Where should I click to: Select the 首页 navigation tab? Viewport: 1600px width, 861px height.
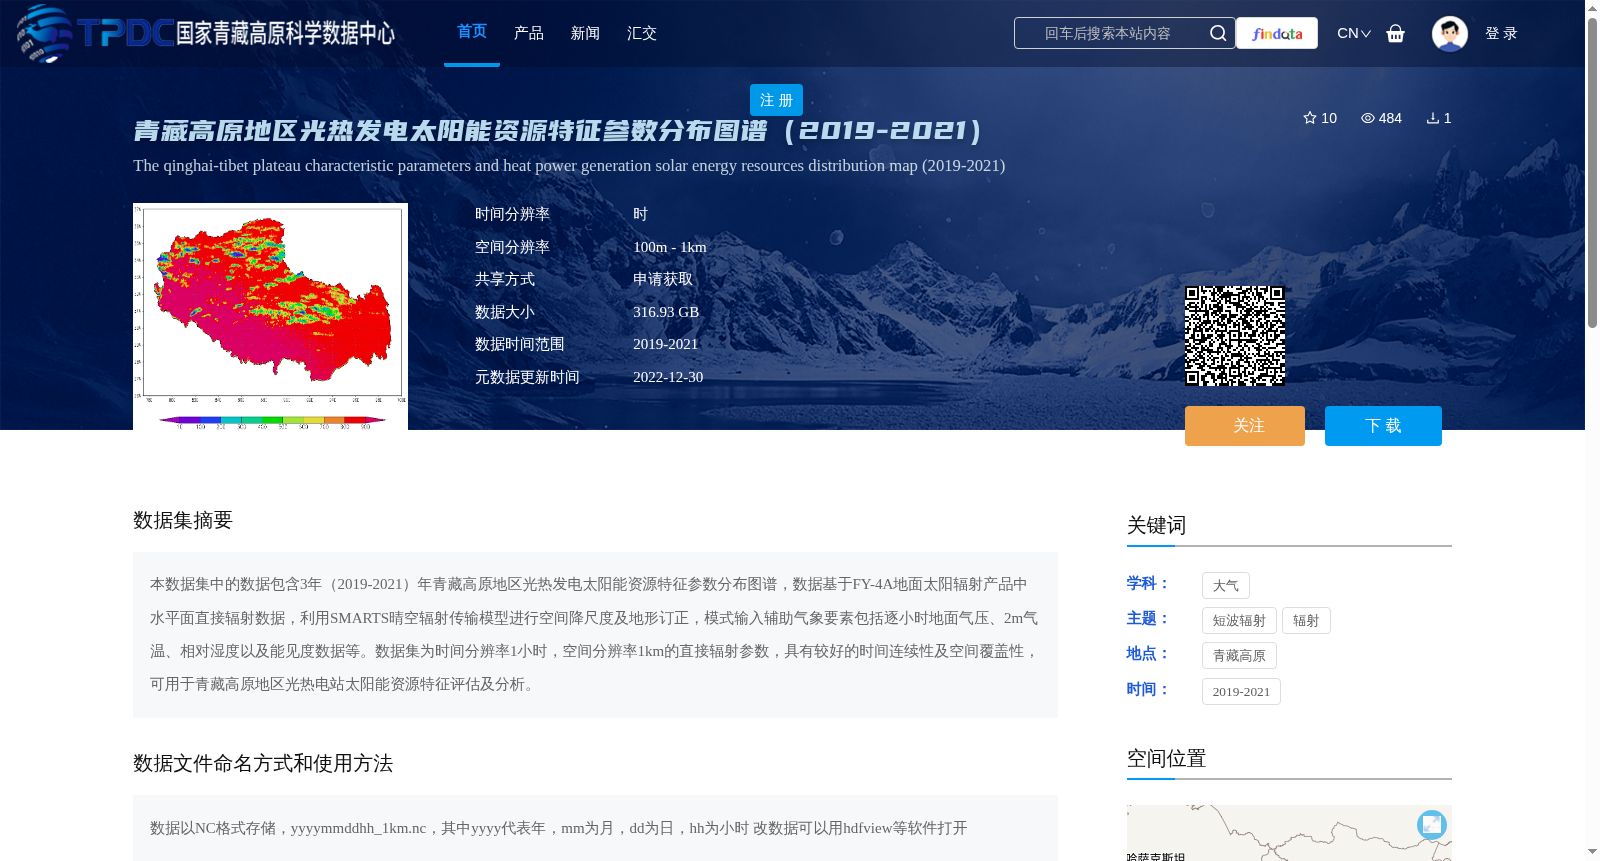(x=472, y=32)
